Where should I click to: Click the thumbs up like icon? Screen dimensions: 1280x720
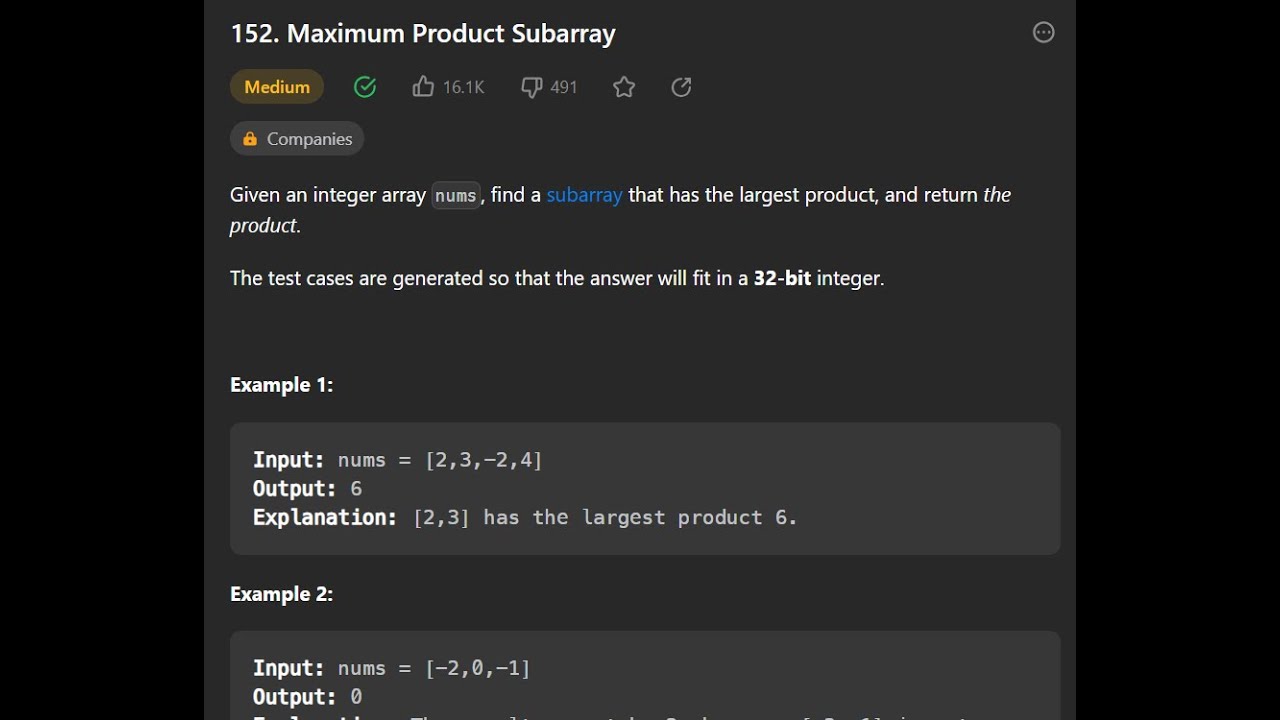pyautogui.click(x=423, y=87)
